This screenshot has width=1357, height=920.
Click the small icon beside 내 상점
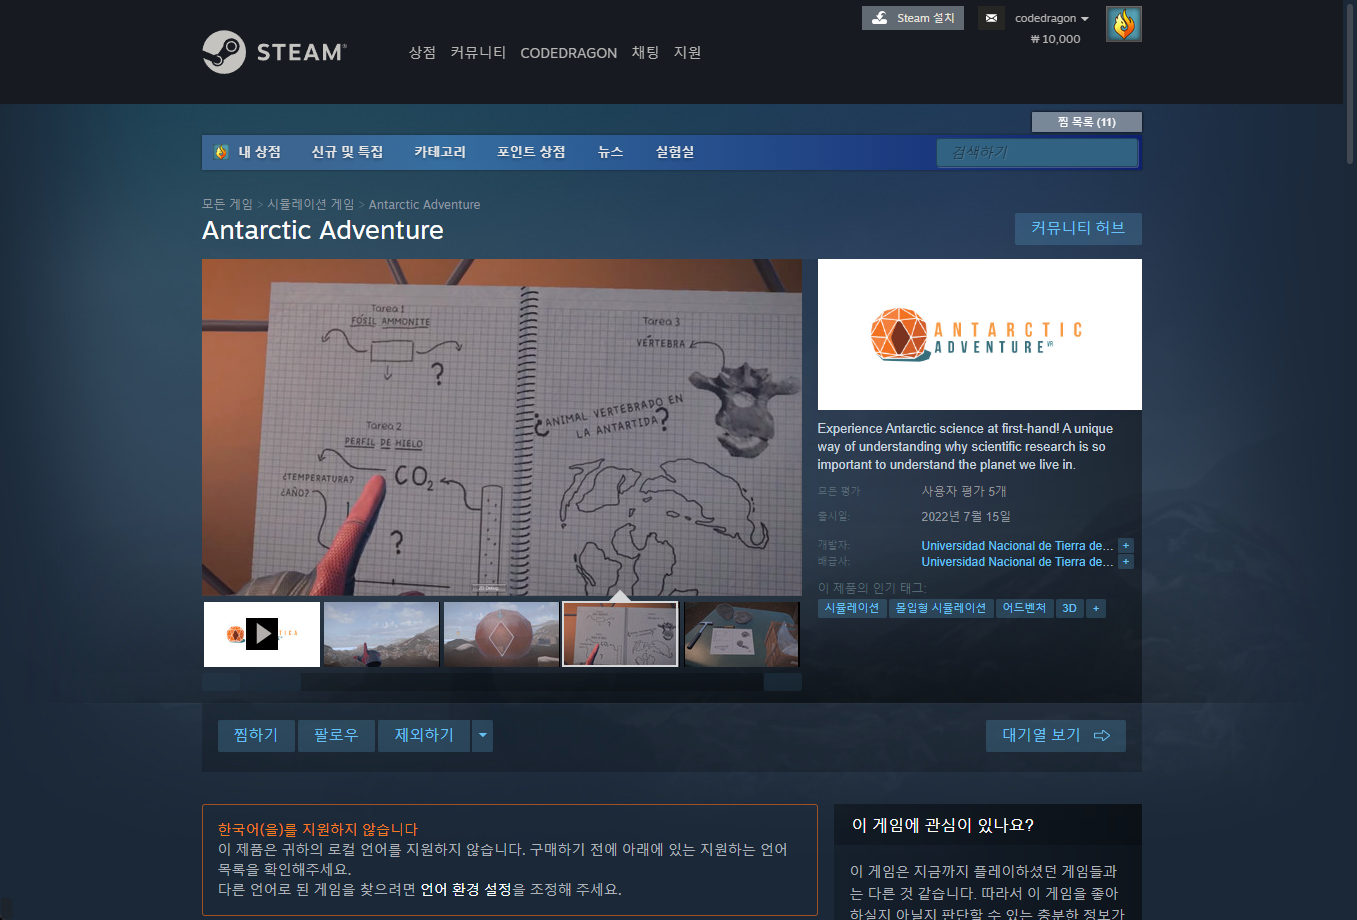click(x=221, y=152)
